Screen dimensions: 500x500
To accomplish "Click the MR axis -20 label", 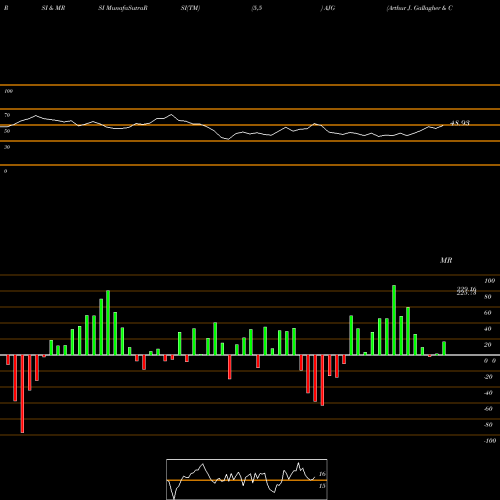I will 488,377.
